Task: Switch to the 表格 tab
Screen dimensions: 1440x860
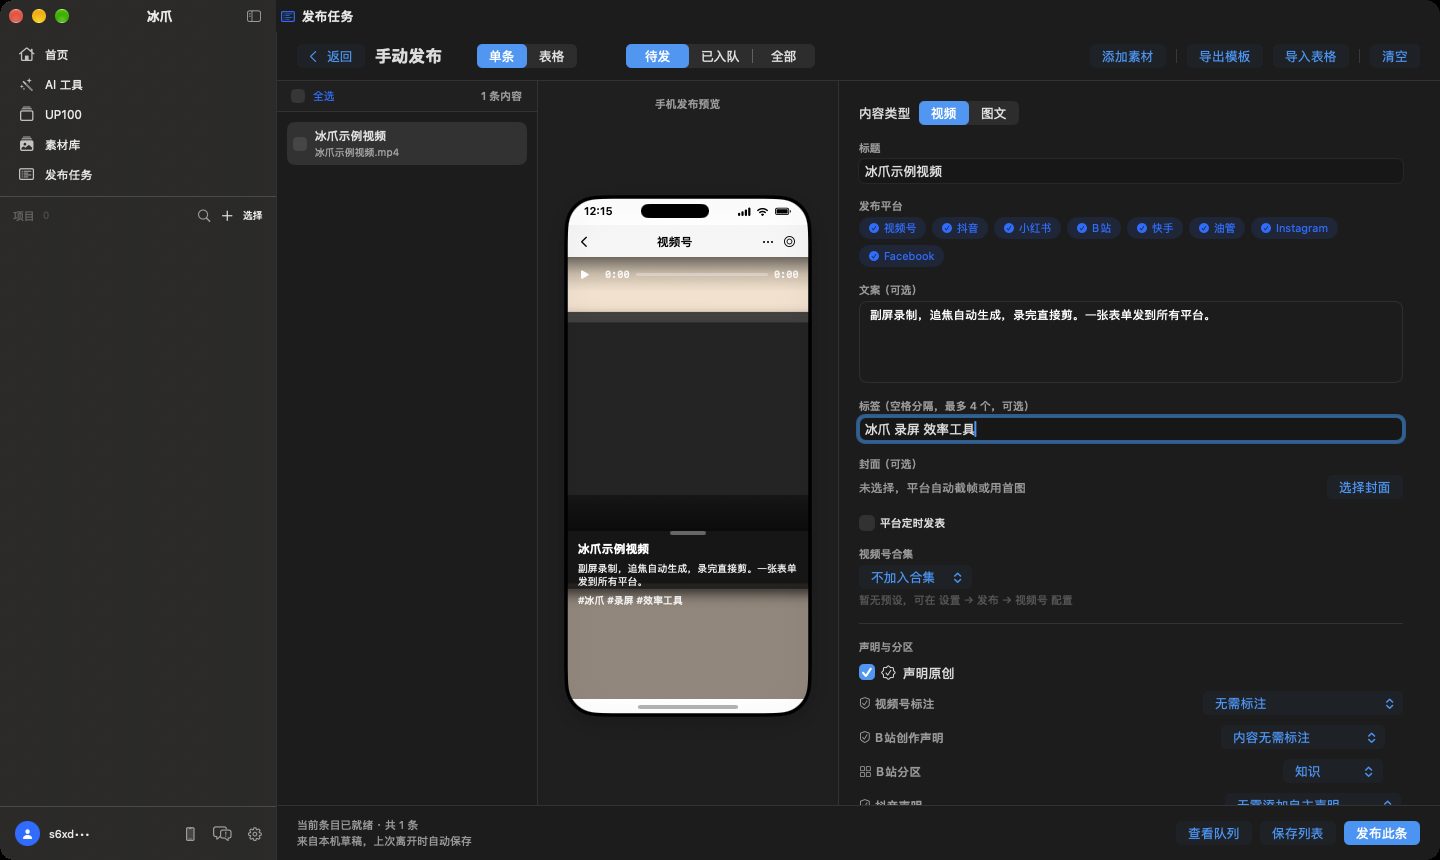Action: (x=552, y=56)
